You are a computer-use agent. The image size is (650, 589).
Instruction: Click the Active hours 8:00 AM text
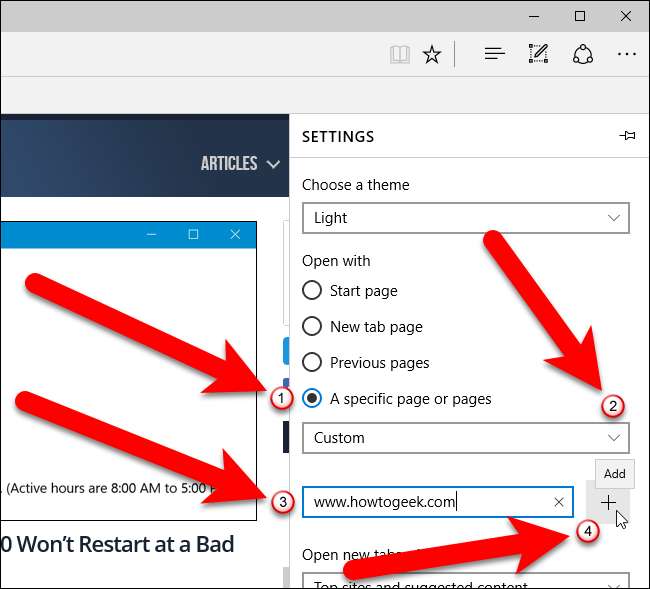(x=109, y=488)
